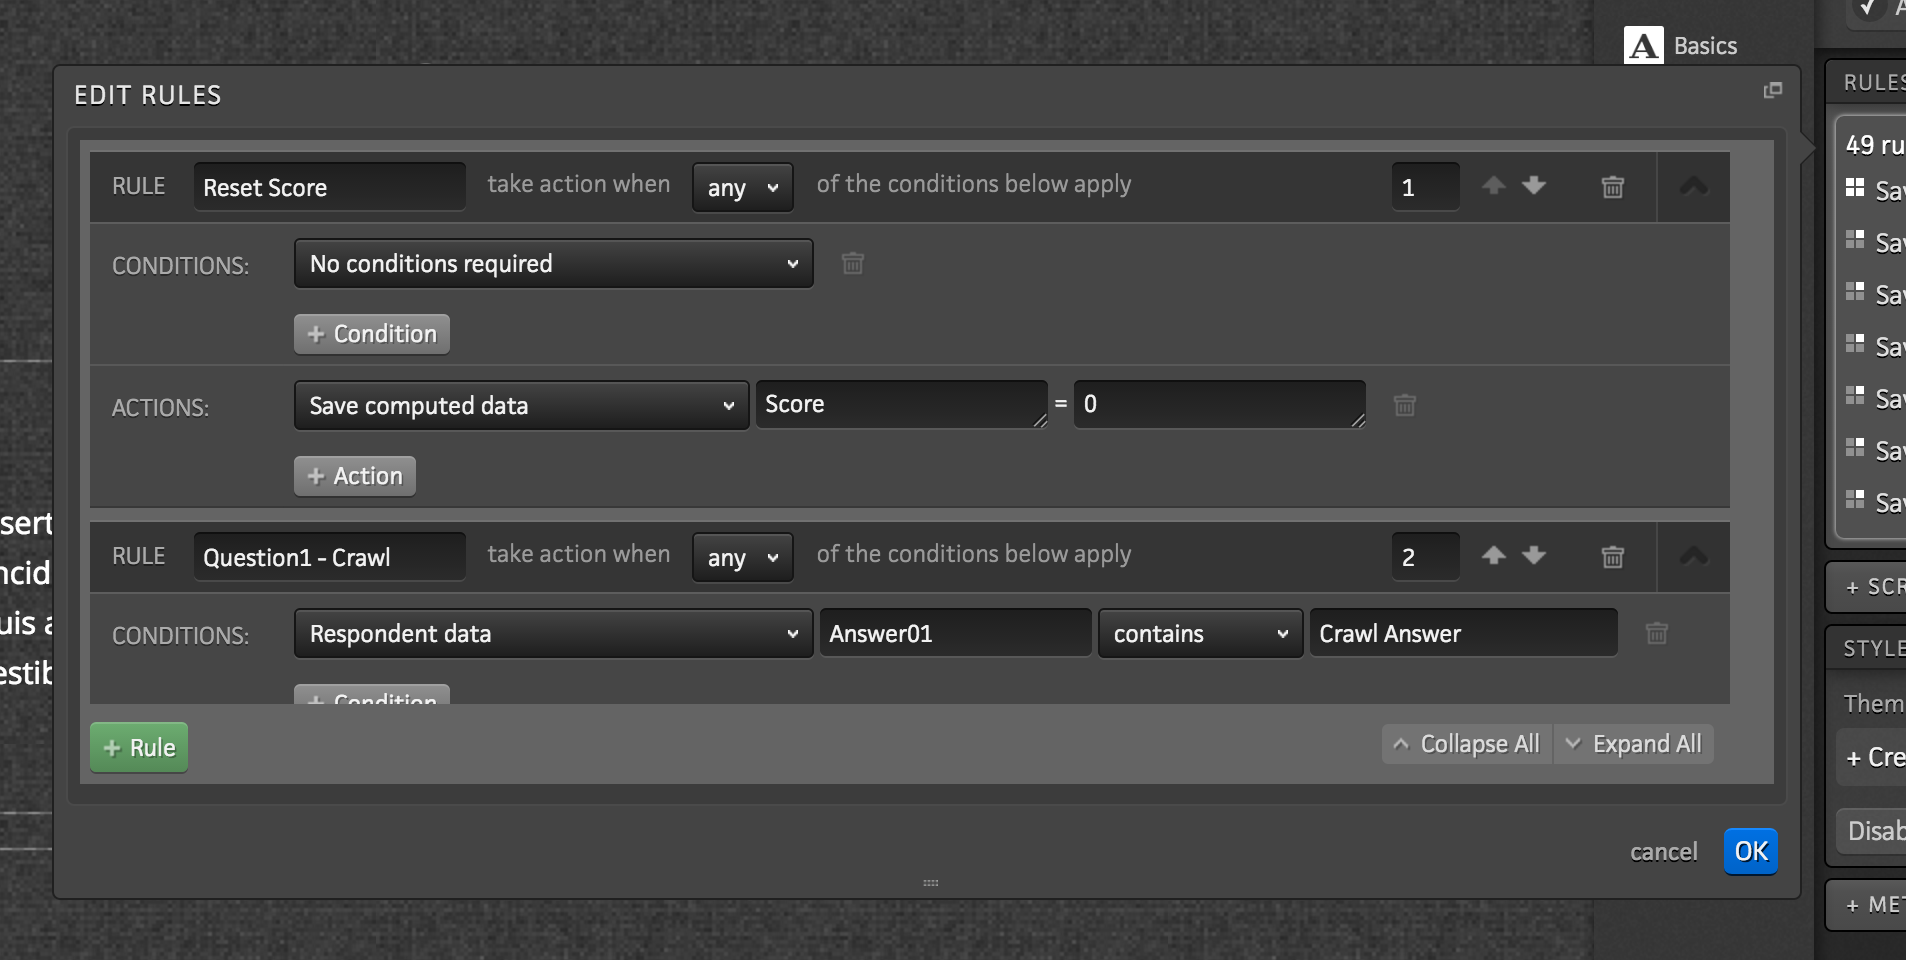Open Respondent data condition type dropdown

553,634
